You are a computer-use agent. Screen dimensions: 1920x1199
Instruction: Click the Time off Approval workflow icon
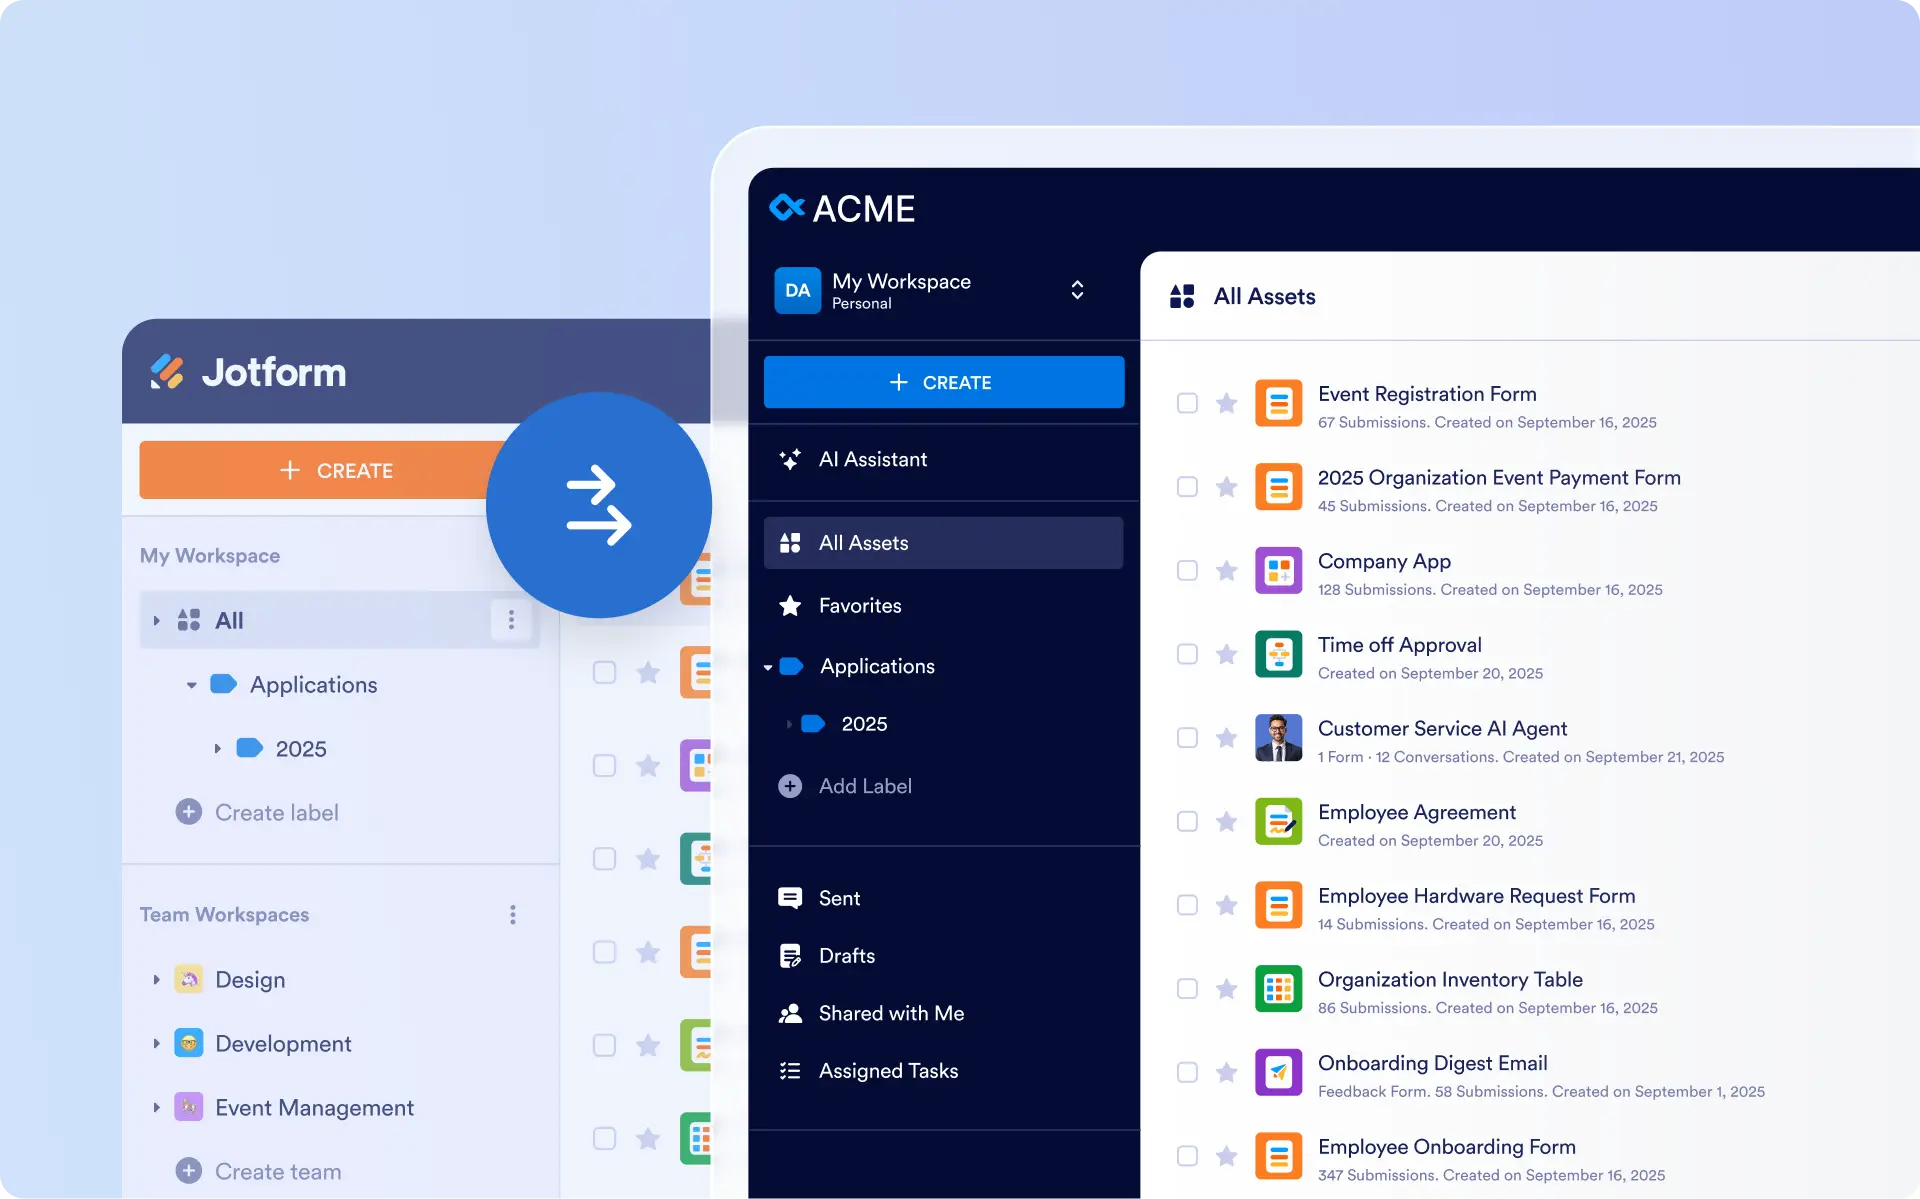point(1278,655)
